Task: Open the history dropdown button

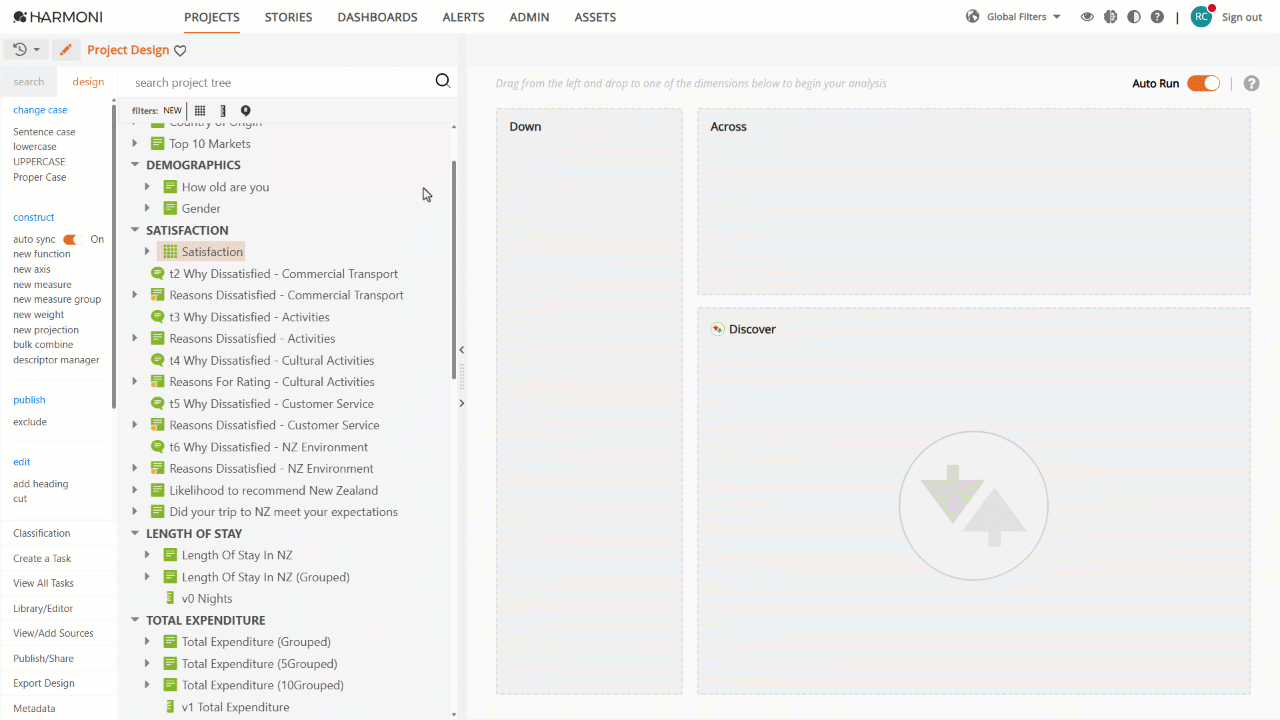Action: (27, 50)
